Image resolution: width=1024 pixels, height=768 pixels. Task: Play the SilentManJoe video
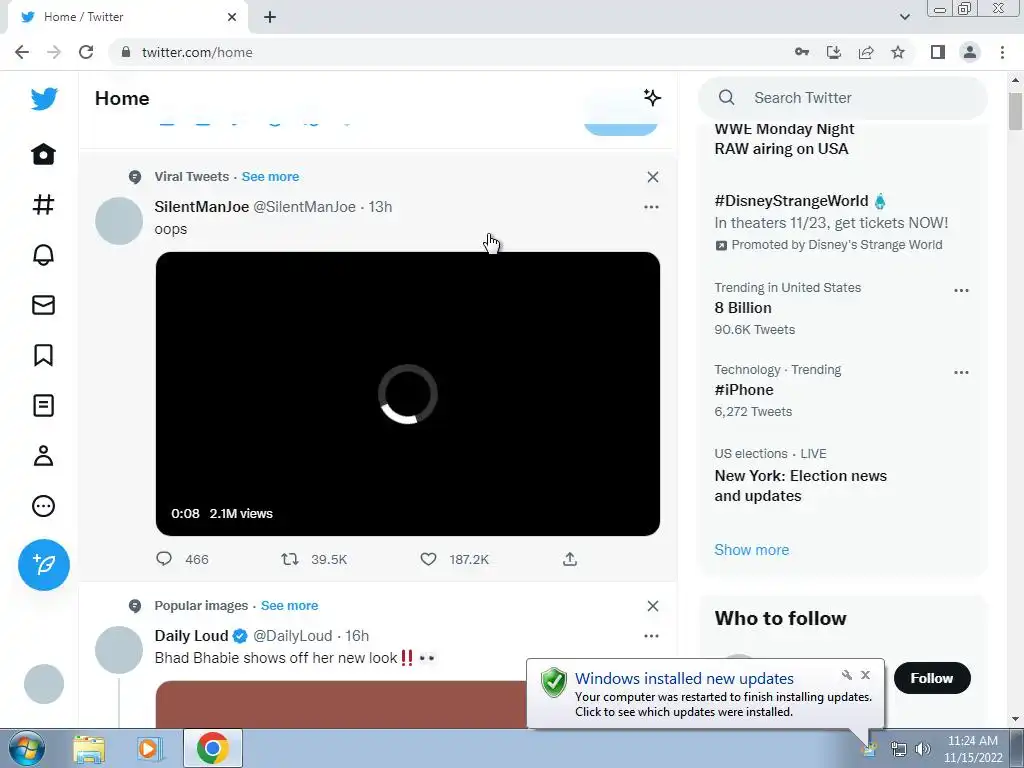point(408,394)
